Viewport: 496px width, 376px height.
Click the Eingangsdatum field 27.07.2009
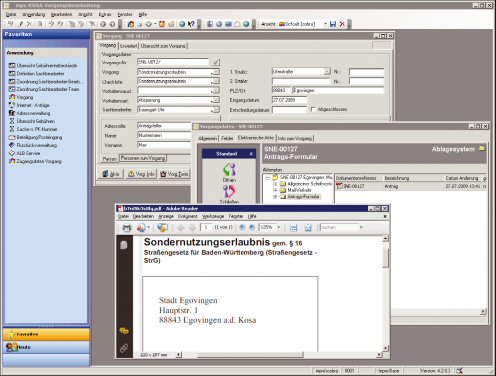coord(289,100)
